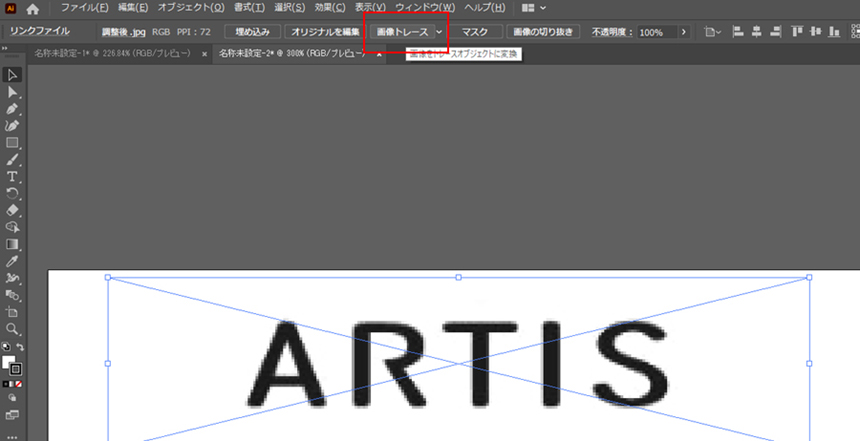Image resolution: width=860 pixels, height=441 pixels.
Task: Select the Zoom magnifier tool
Action: [x=12, y=329]
